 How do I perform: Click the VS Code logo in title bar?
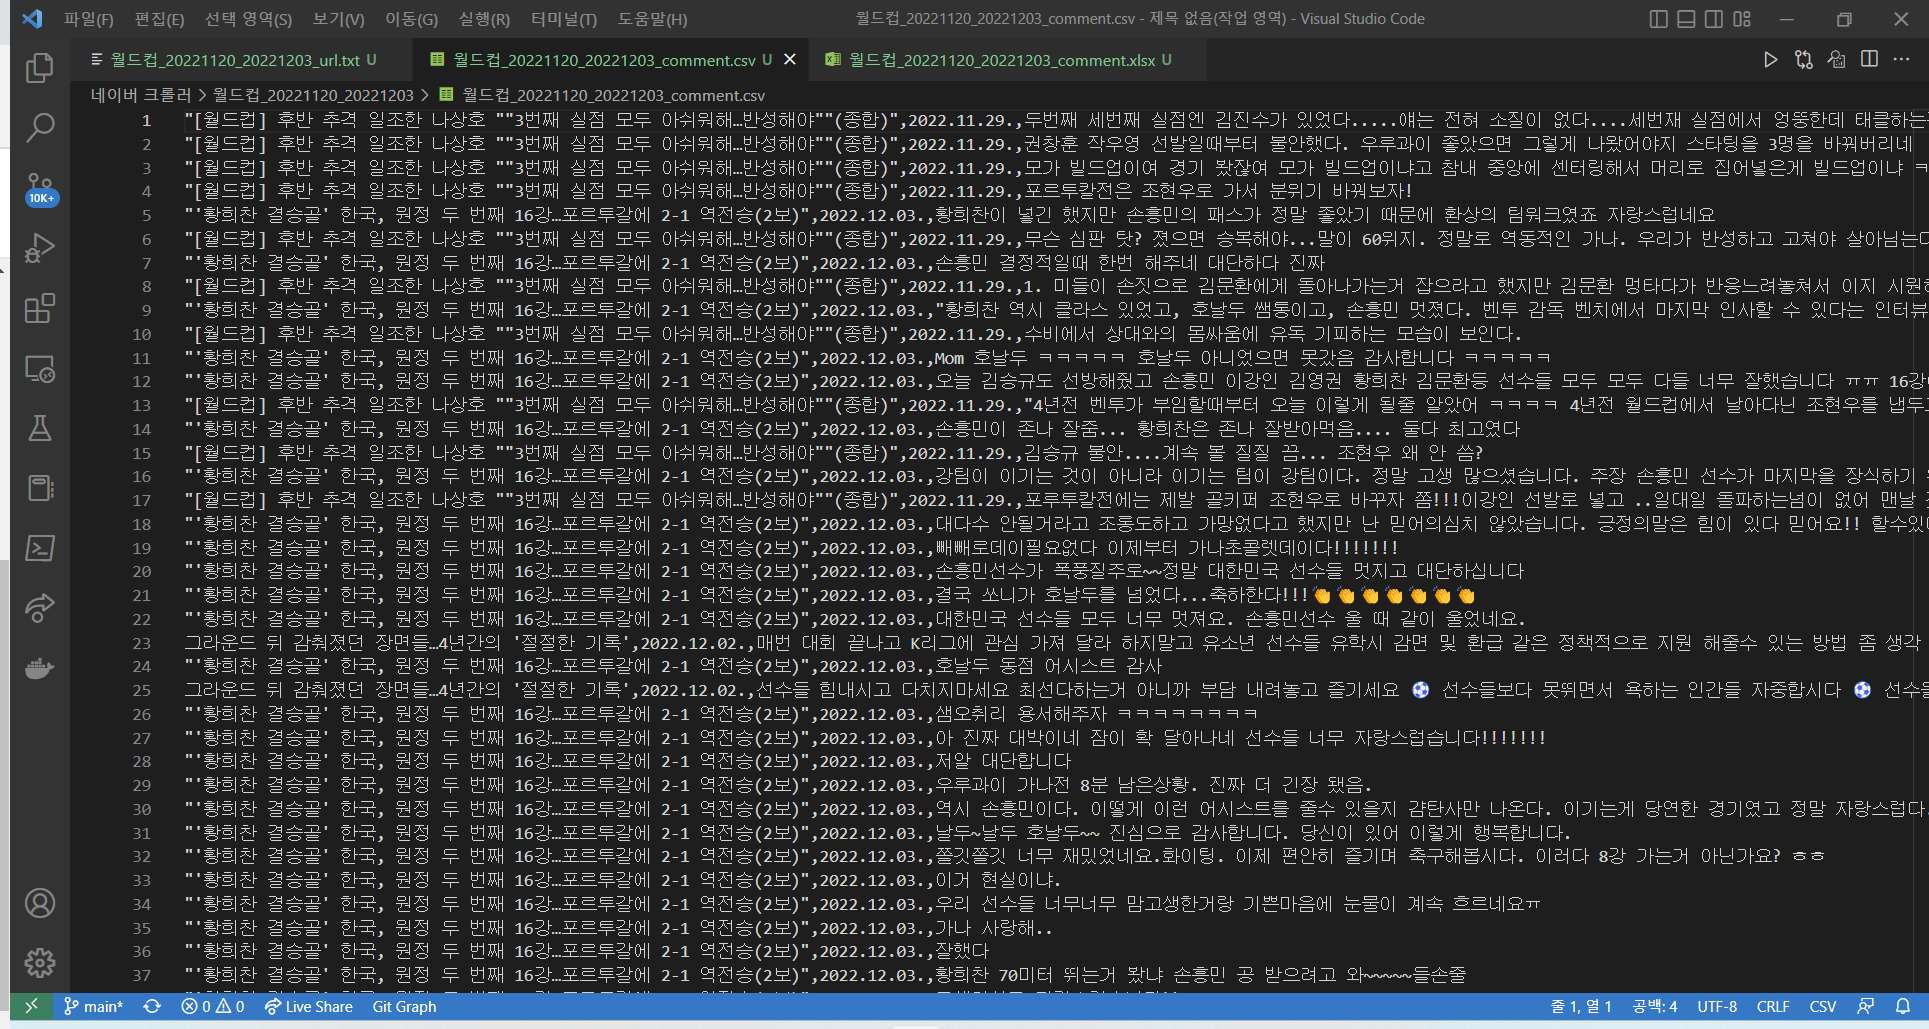tap(32, 19)
